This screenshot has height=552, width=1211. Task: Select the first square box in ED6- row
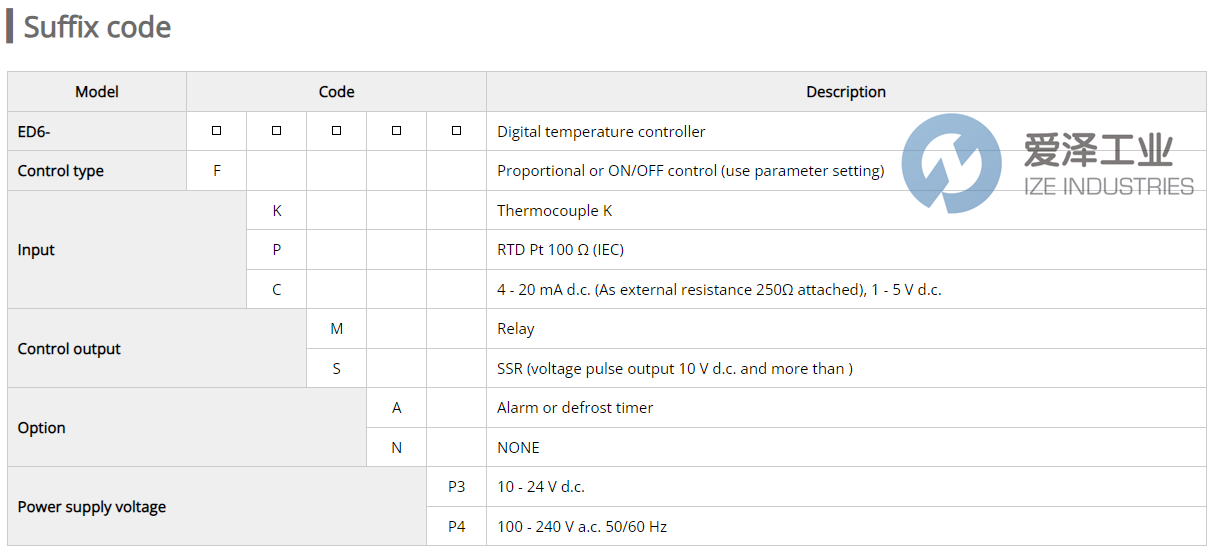point(216,131)
